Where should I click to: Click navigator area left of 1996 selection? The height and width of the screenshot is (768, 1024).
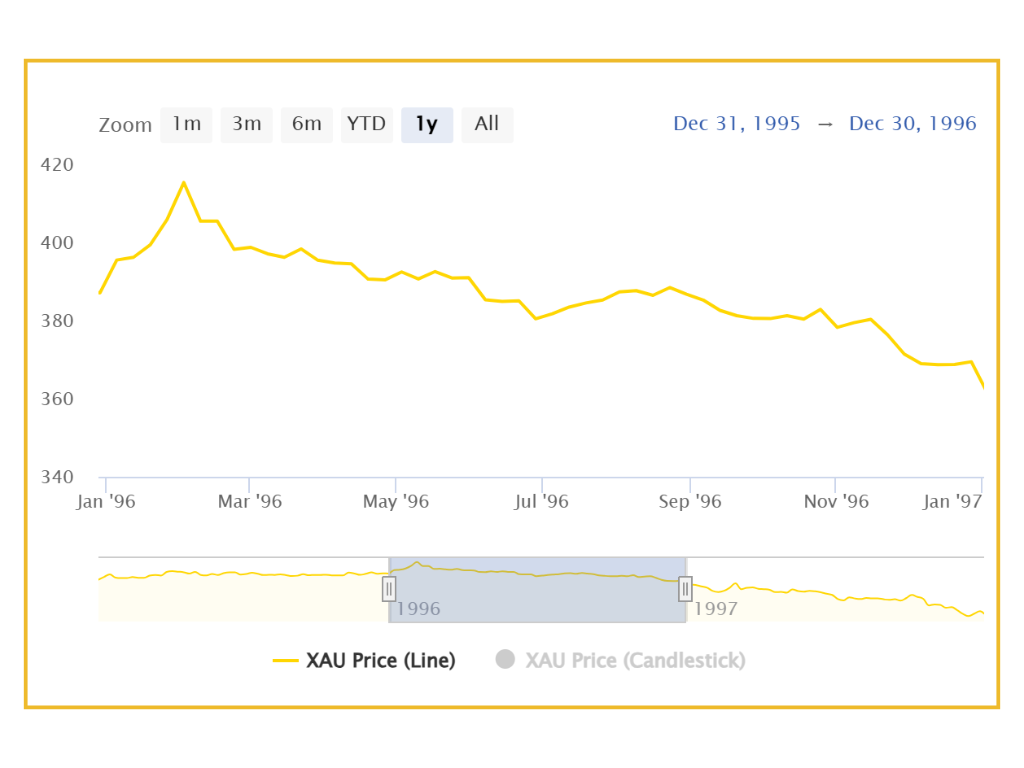point(240,595)
